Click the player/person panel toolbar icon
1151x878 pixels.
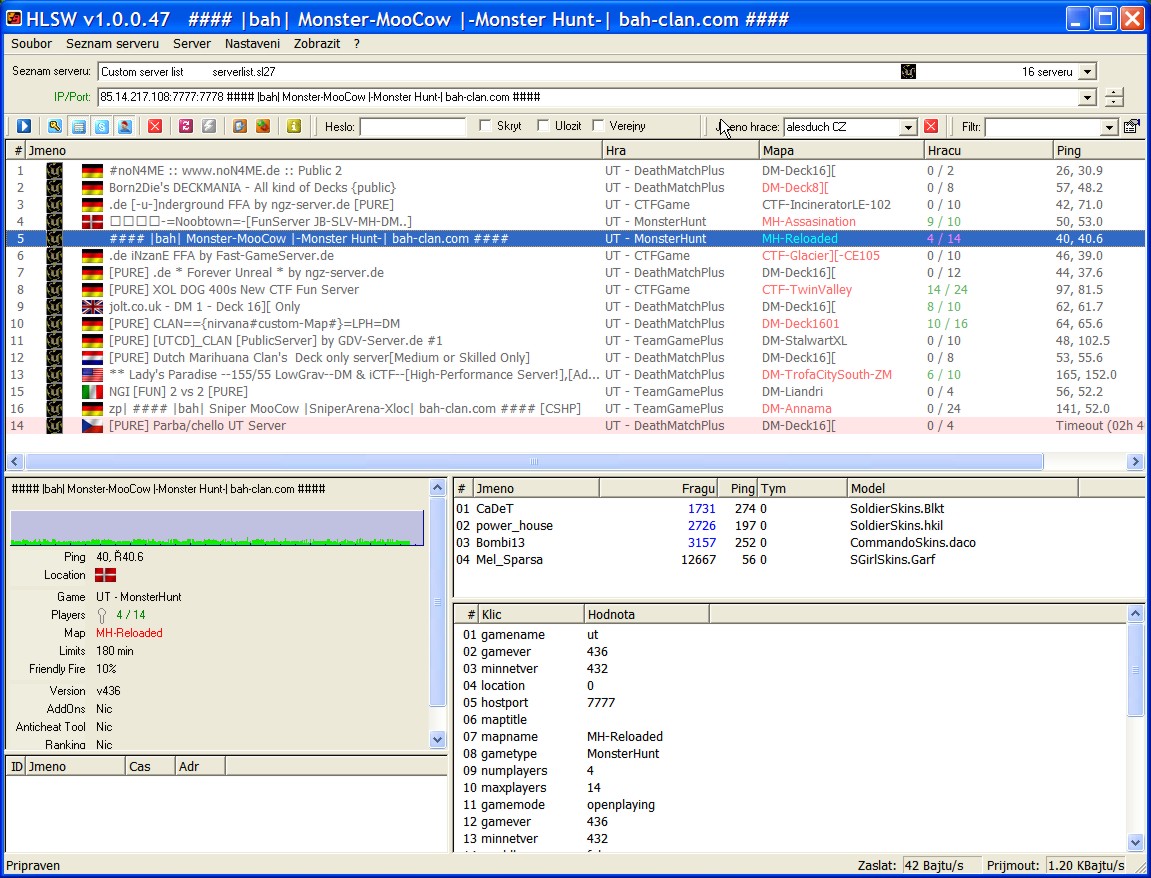125,126
